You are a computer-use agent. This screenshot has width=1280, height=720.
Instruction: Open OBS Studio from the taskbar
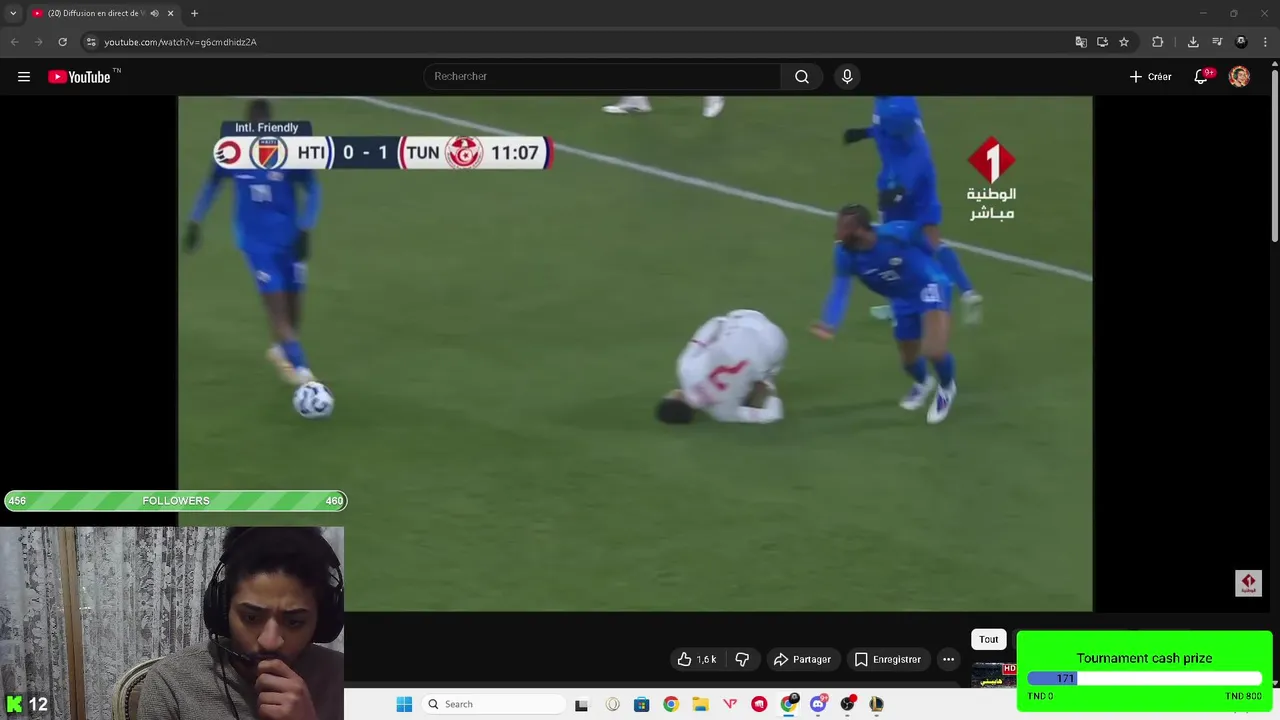coord(847,704)
